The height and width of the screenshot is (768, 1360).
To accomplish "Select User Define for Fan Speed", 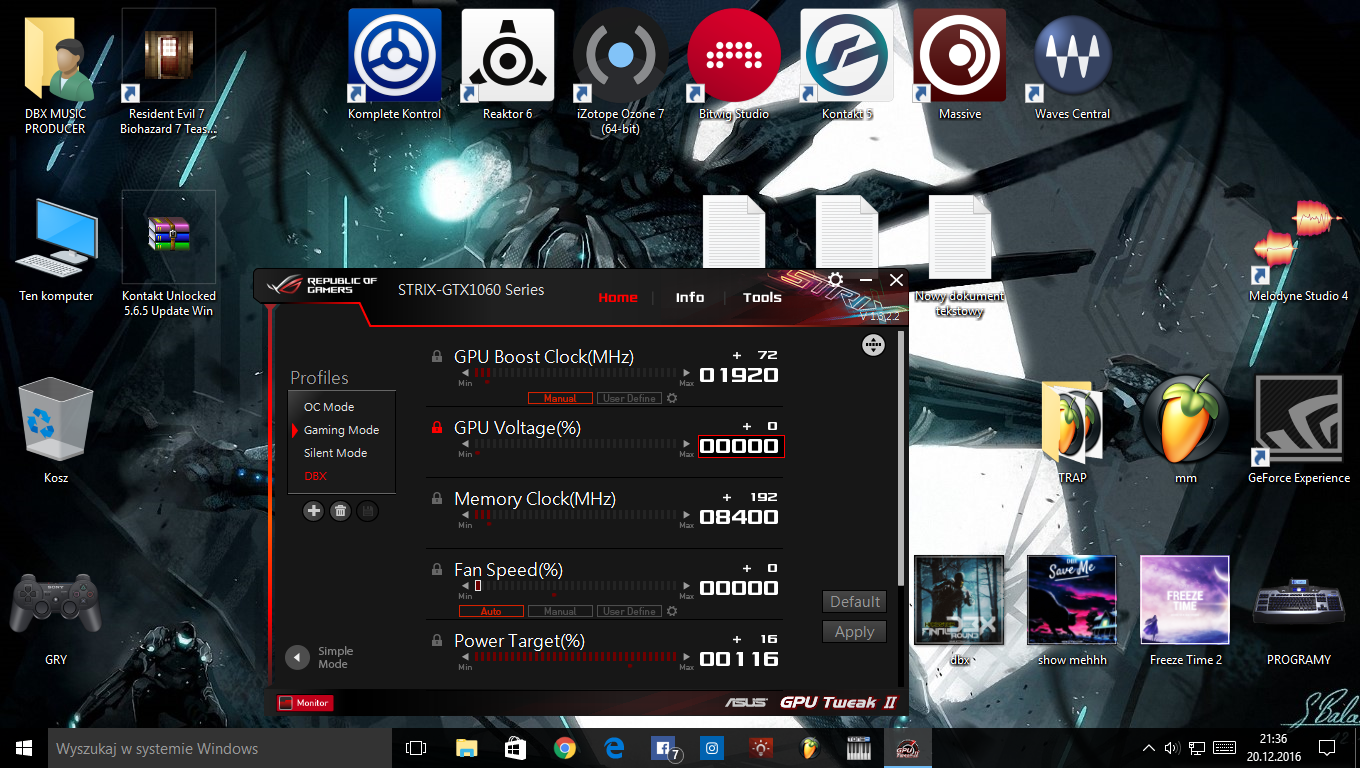I will (x=629, y=611).
